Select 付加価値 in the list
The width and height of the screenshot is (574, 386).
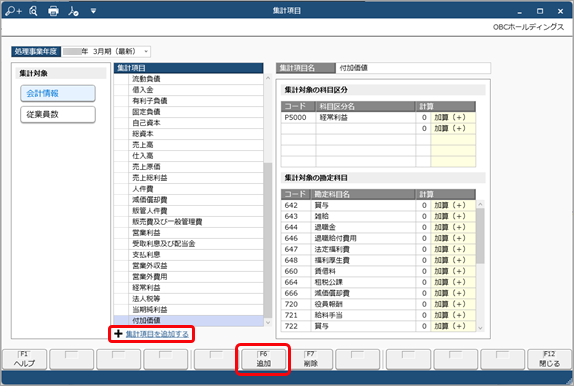point(189,320)
